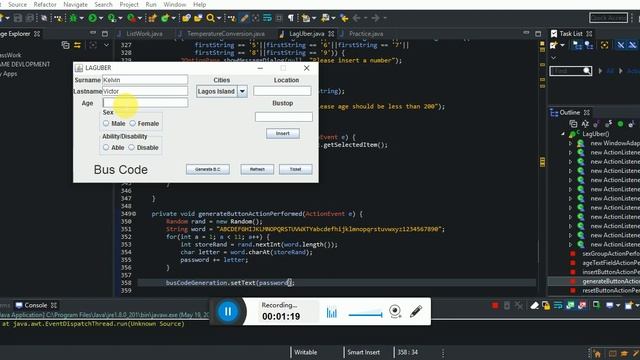Toggle Hide Fields icon in Outline
The width and height of the screenshot is (640, 360).
pyautogui.click(x=597, y=124)
